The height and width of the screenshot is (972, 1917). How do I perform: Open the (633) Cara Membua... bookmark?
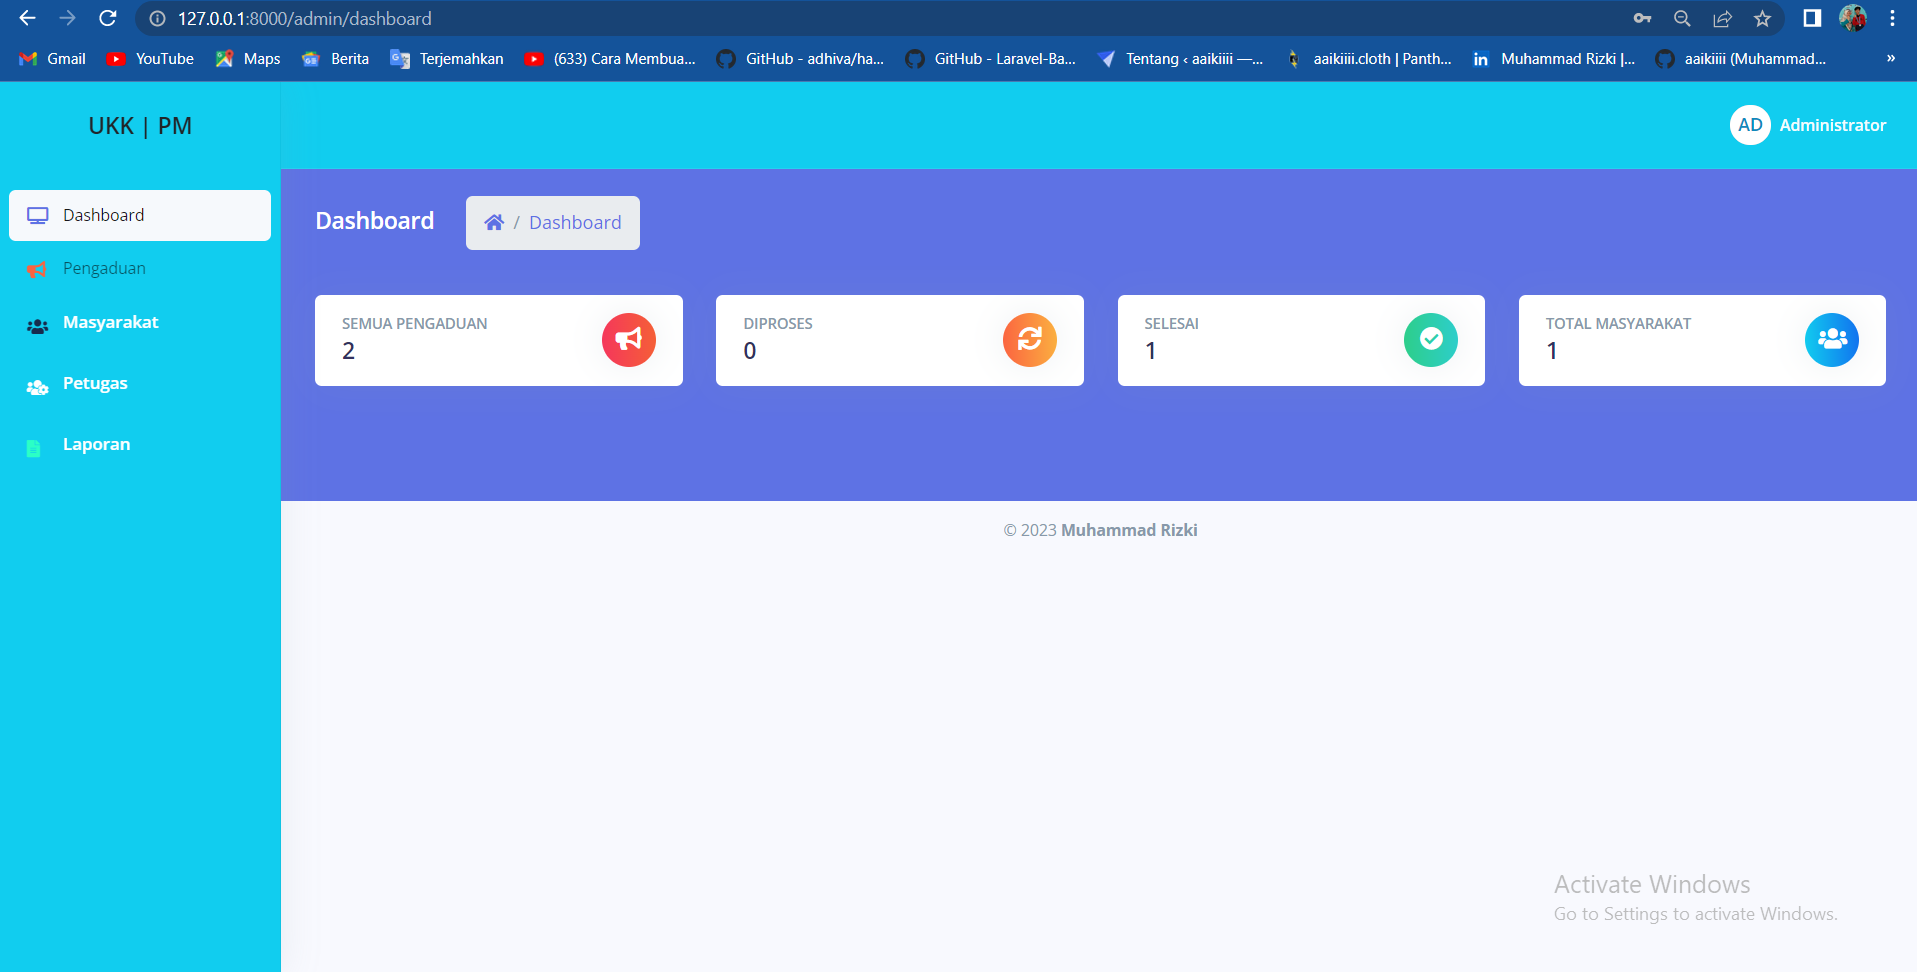[610, 59]
